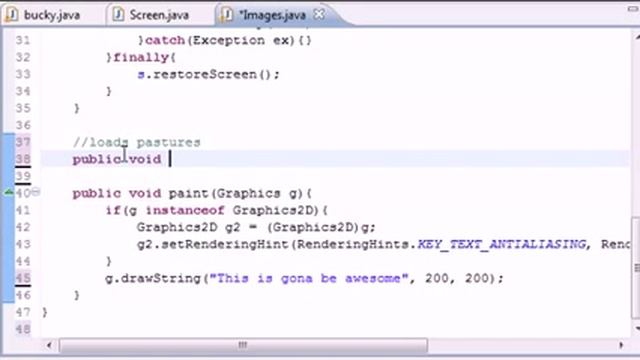This screenshot has height=360, width=640.
Task: Click the Screen.java file icon
Action: point(118,15)
